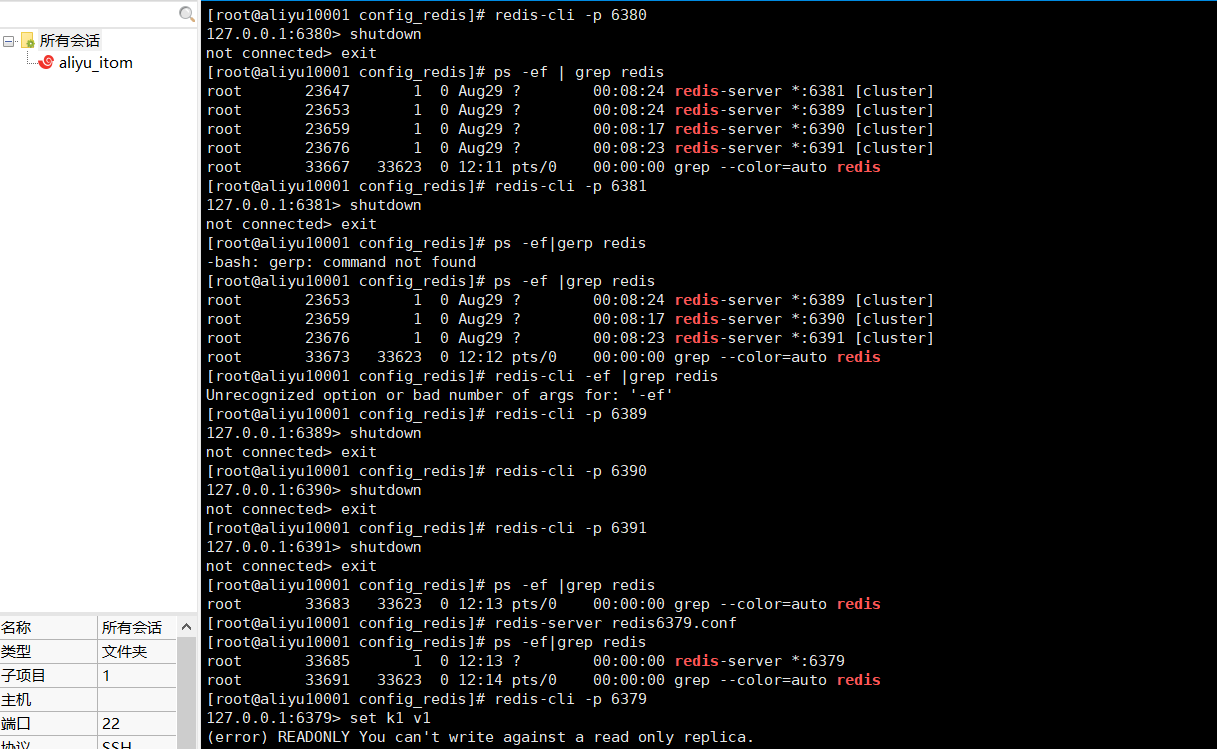Click the grep process row with PID 33673
The width and height of the screenshot is (1217, 749).
point(543,357)
